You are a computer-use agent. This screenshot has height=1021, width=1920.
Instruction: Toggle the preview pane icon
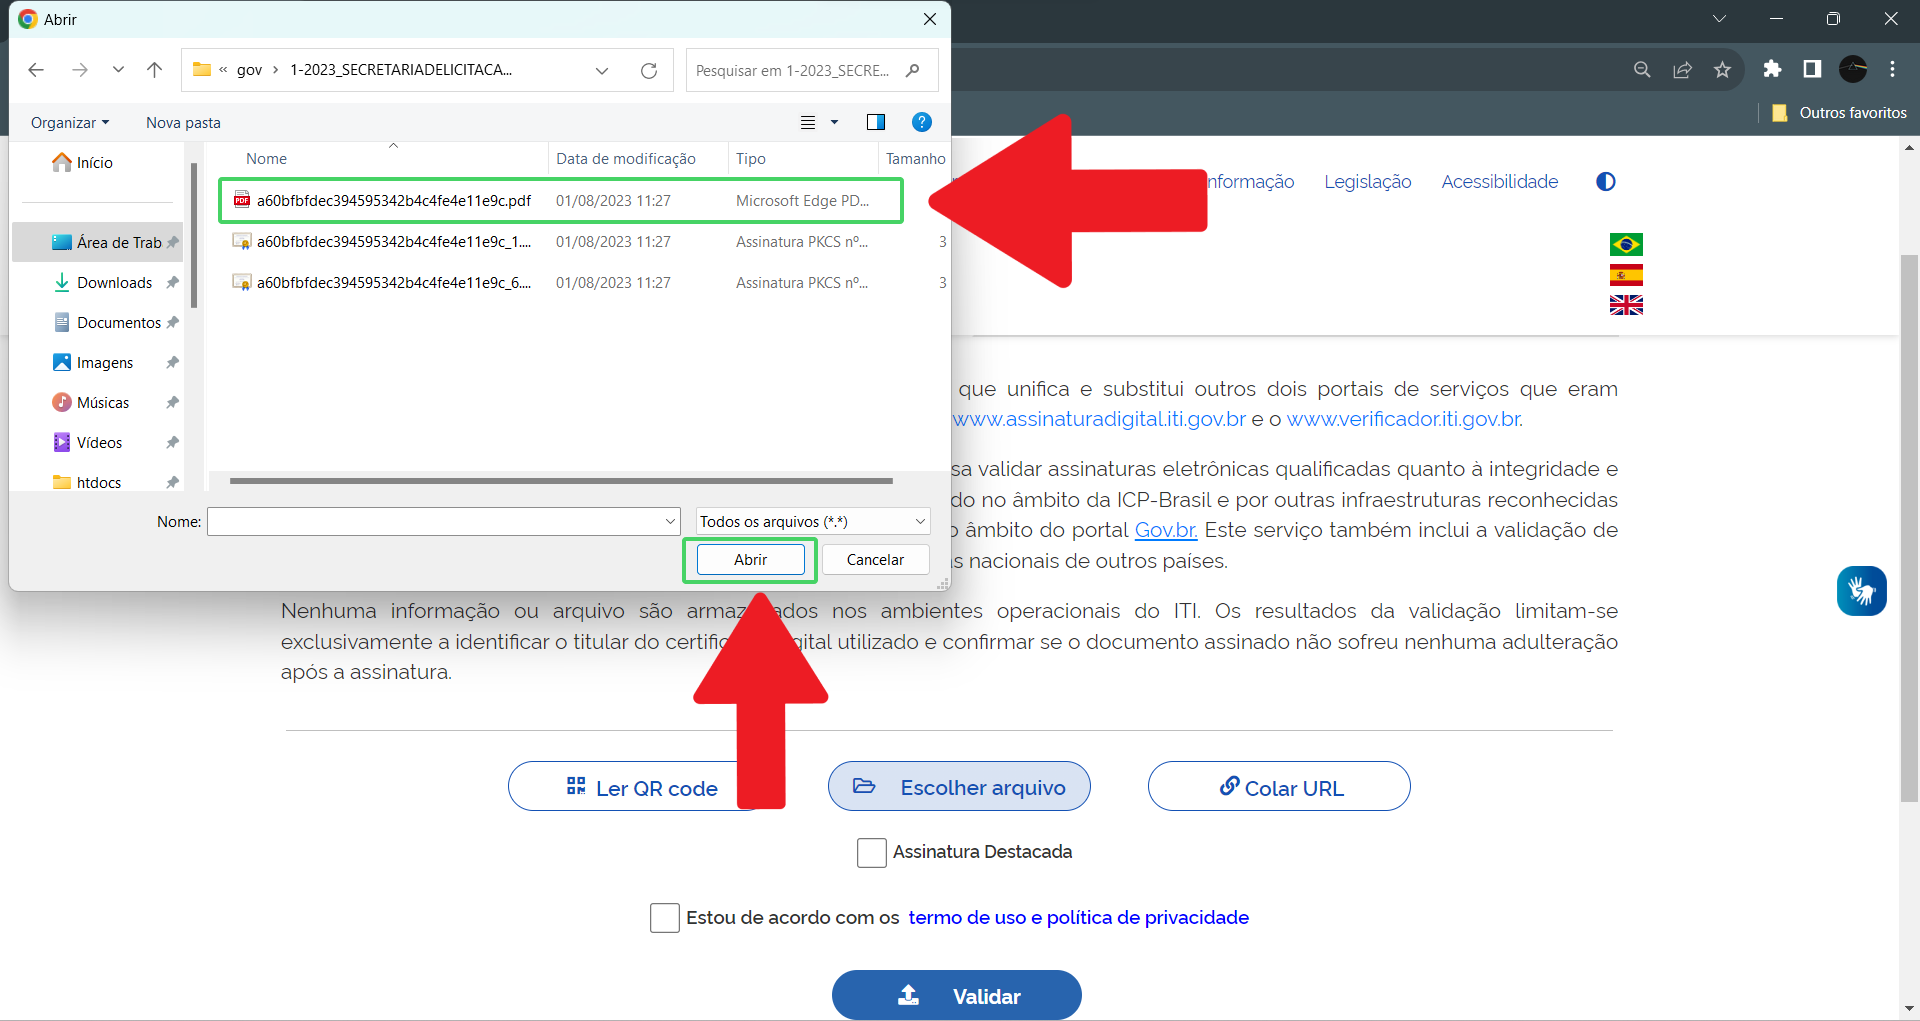pyautogui.click(x=875, y=122)
